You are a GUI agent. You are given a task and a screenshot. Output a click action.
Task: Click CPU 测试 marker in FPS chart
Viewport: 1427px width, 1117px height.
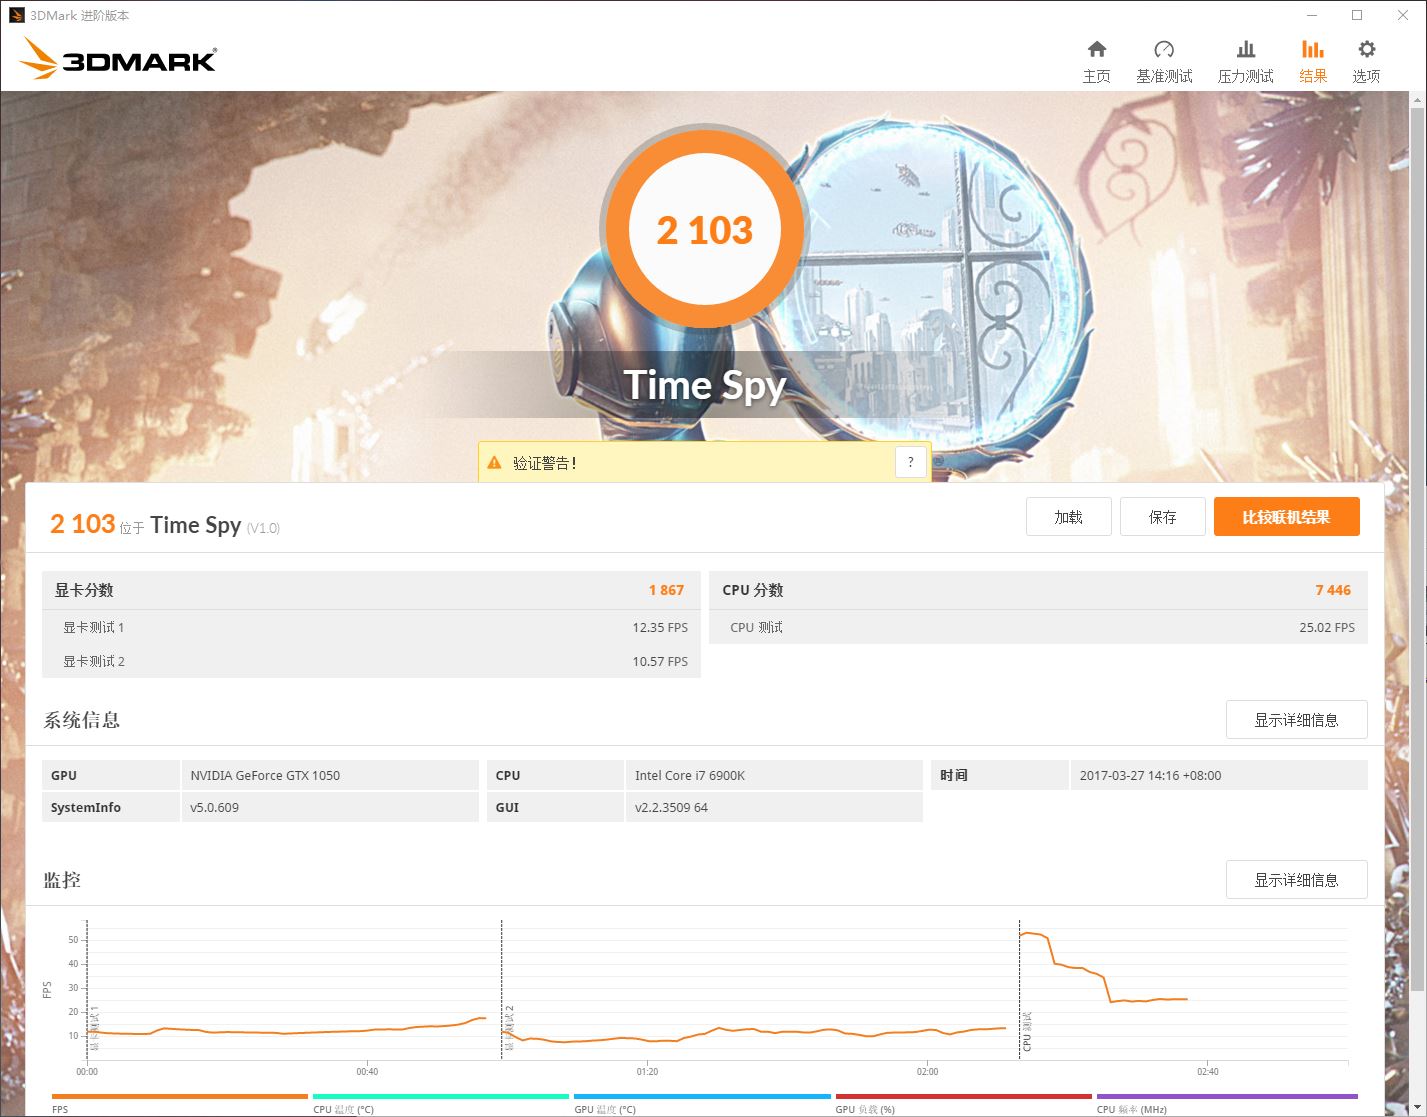pyautogui.click(x=1027, y=1032)
